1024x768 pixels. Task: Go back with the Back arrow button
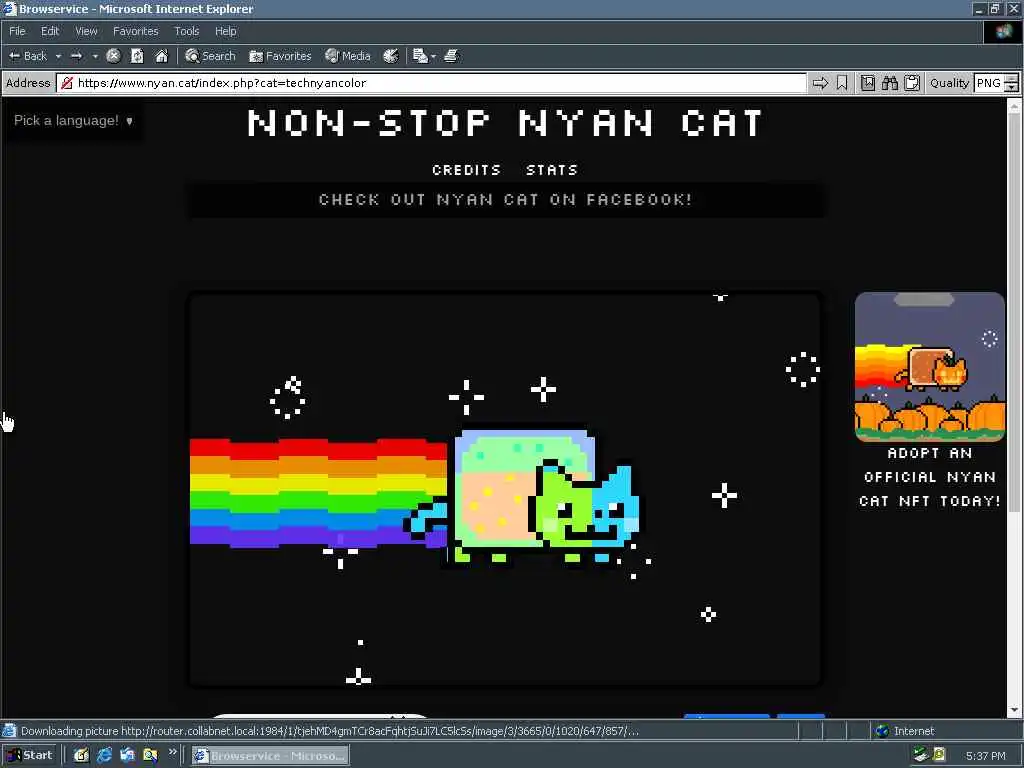27,56
